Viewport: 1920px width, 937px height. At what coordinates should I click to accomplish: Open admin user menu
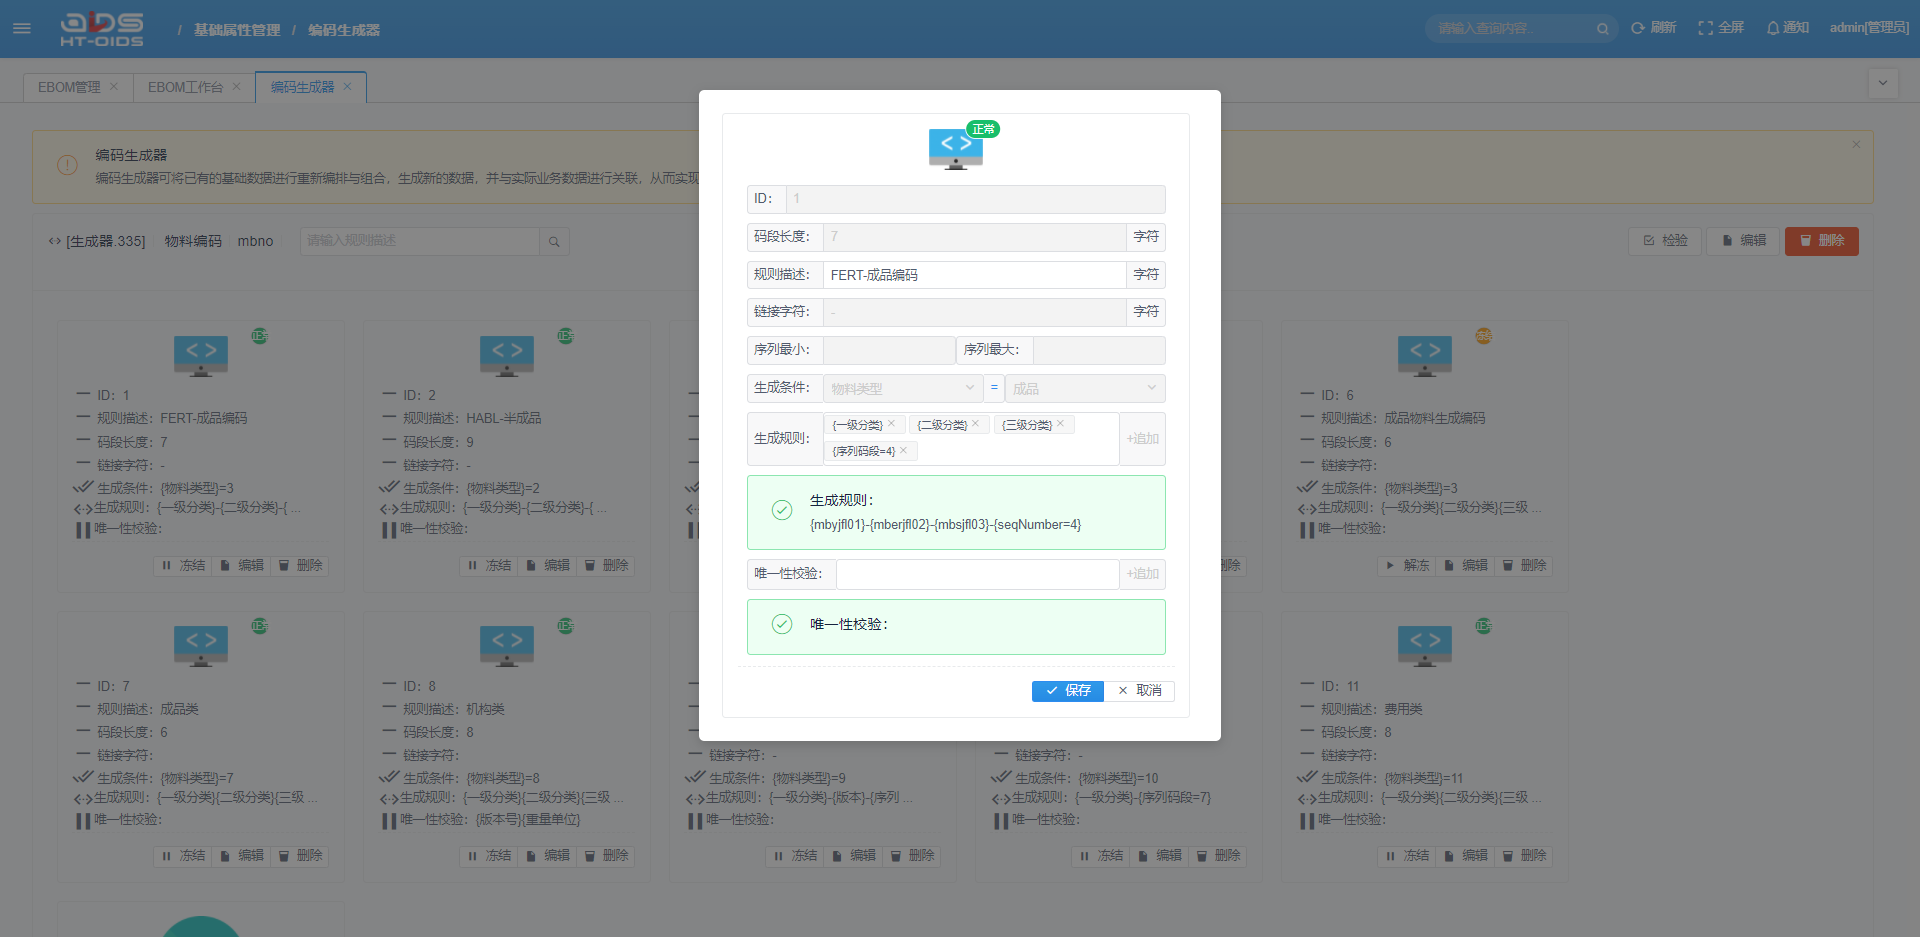(x=1869, y=28)
